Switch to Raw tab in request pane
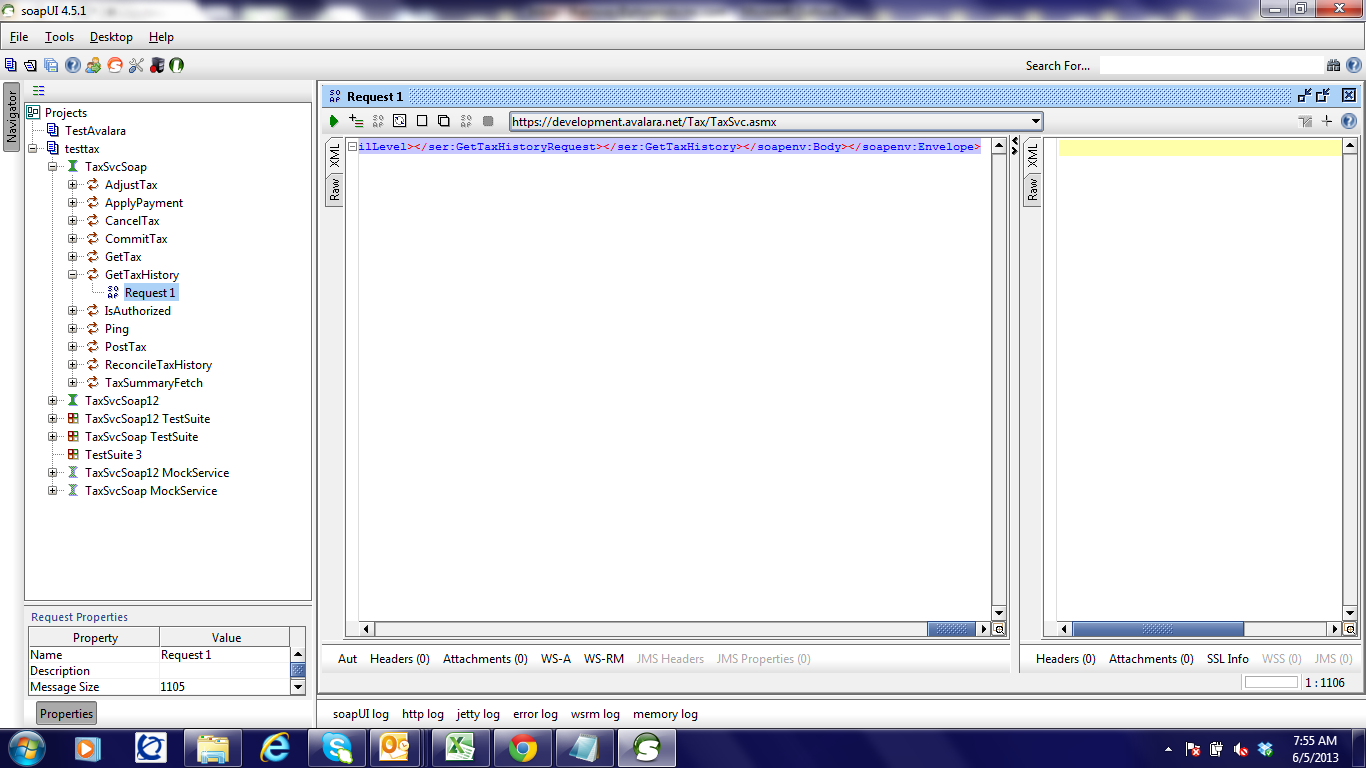This screenshot has width=1366, height=768. tap(334, 188)
